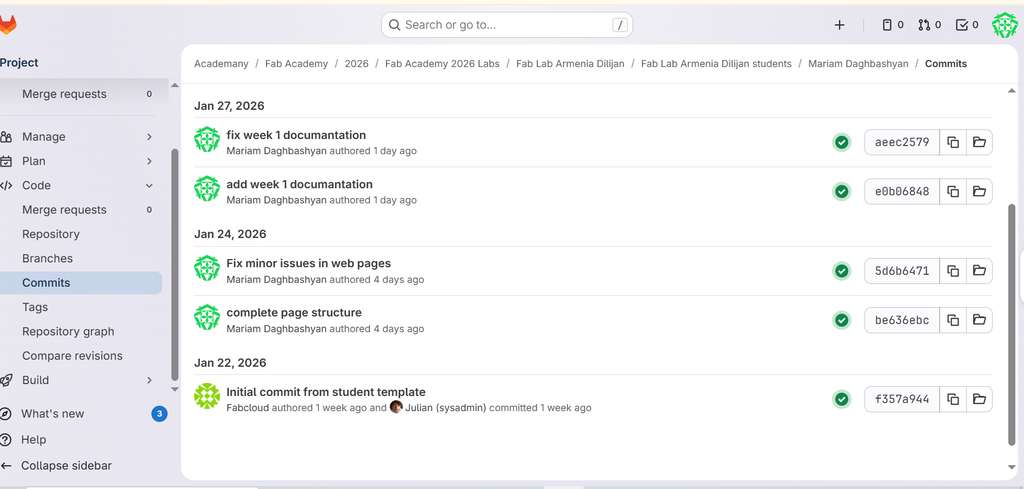
Task: Browse files at commit be636ebc
Action: click(x=979, y=320)
